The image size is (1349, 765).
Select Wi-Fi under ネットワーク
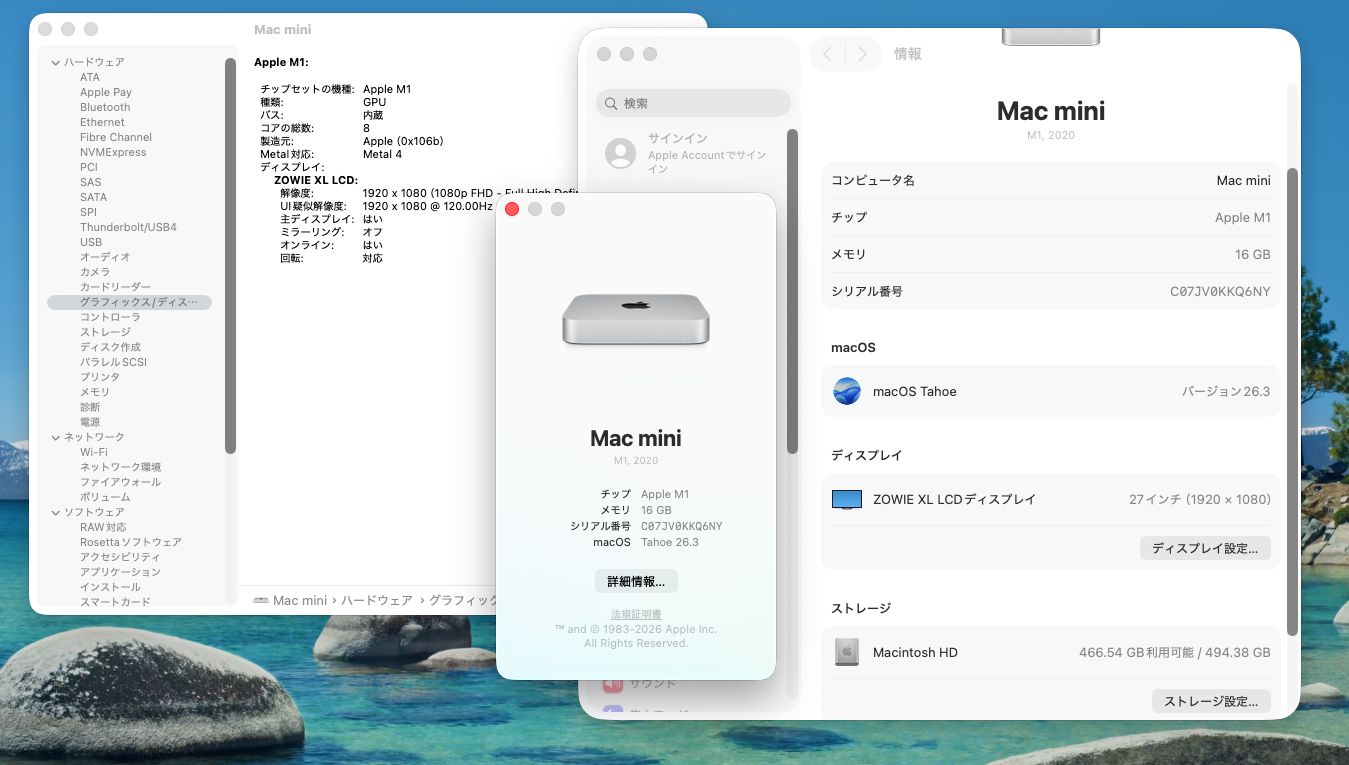pos(94,452)
